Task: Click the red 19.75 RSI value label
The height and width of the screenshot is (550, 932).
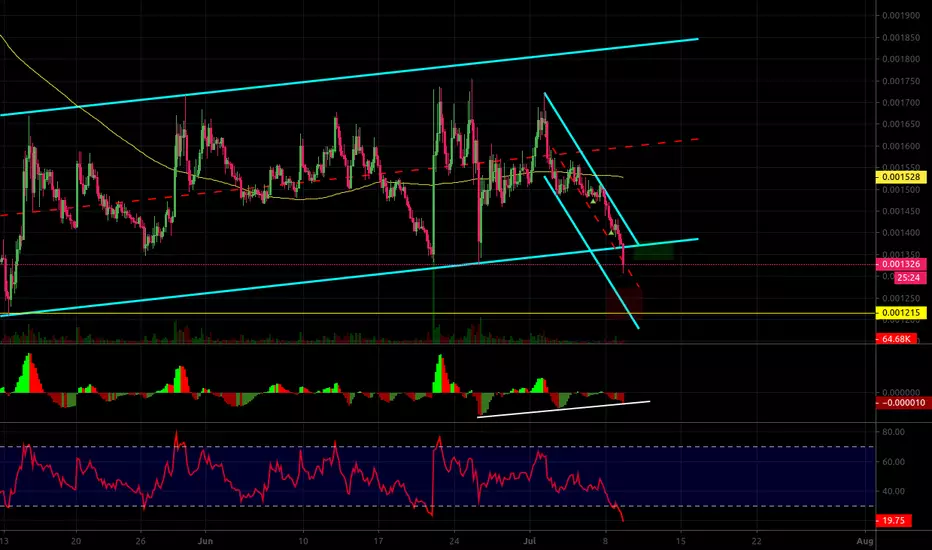Action: (x=893, y=521)
